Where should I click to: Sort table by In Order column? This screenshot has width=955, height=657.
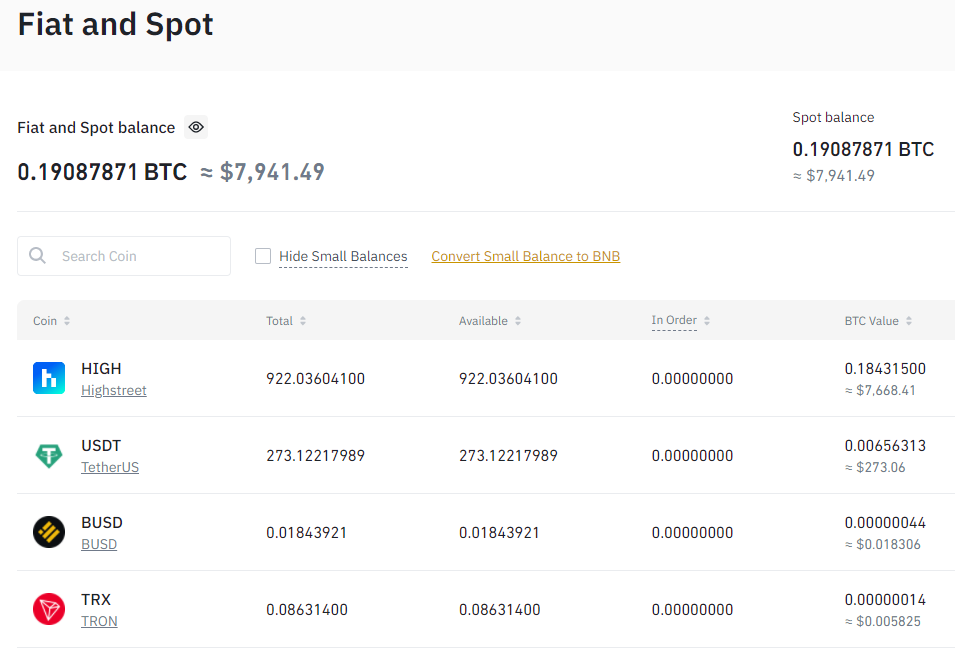tap(680, 320)
